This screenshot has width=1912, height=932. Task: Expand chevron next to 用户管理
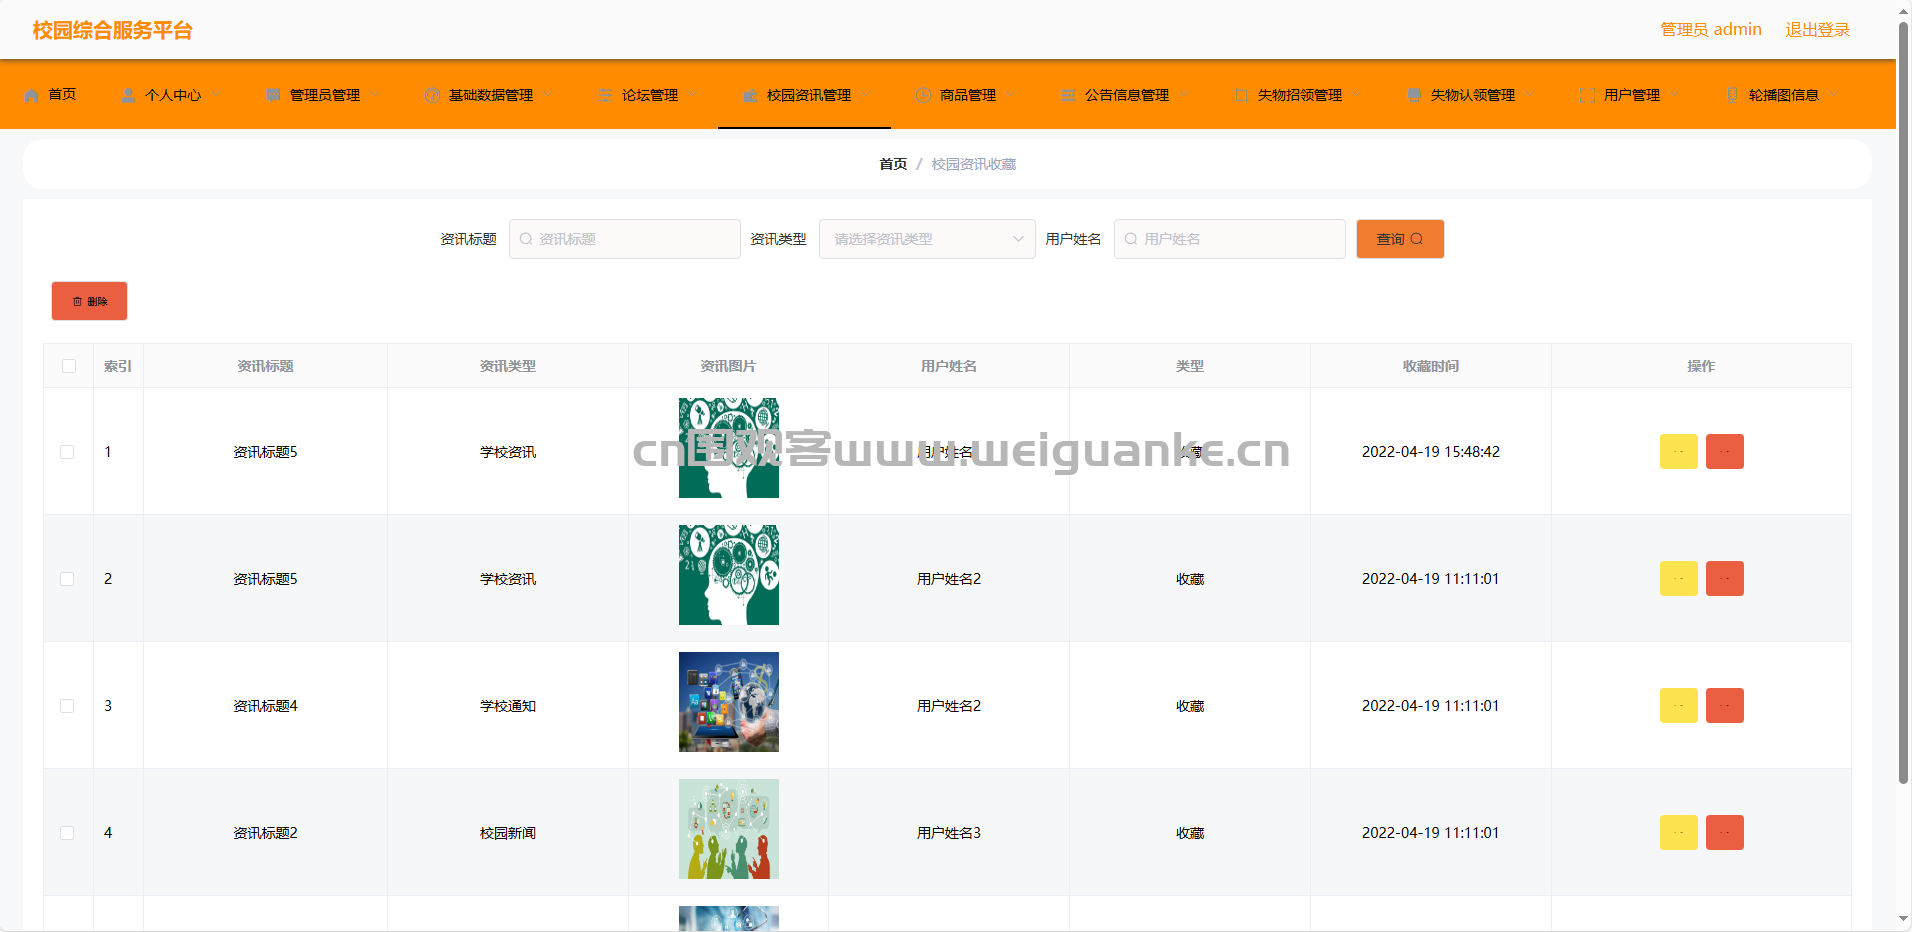[x=1674, y=95]
